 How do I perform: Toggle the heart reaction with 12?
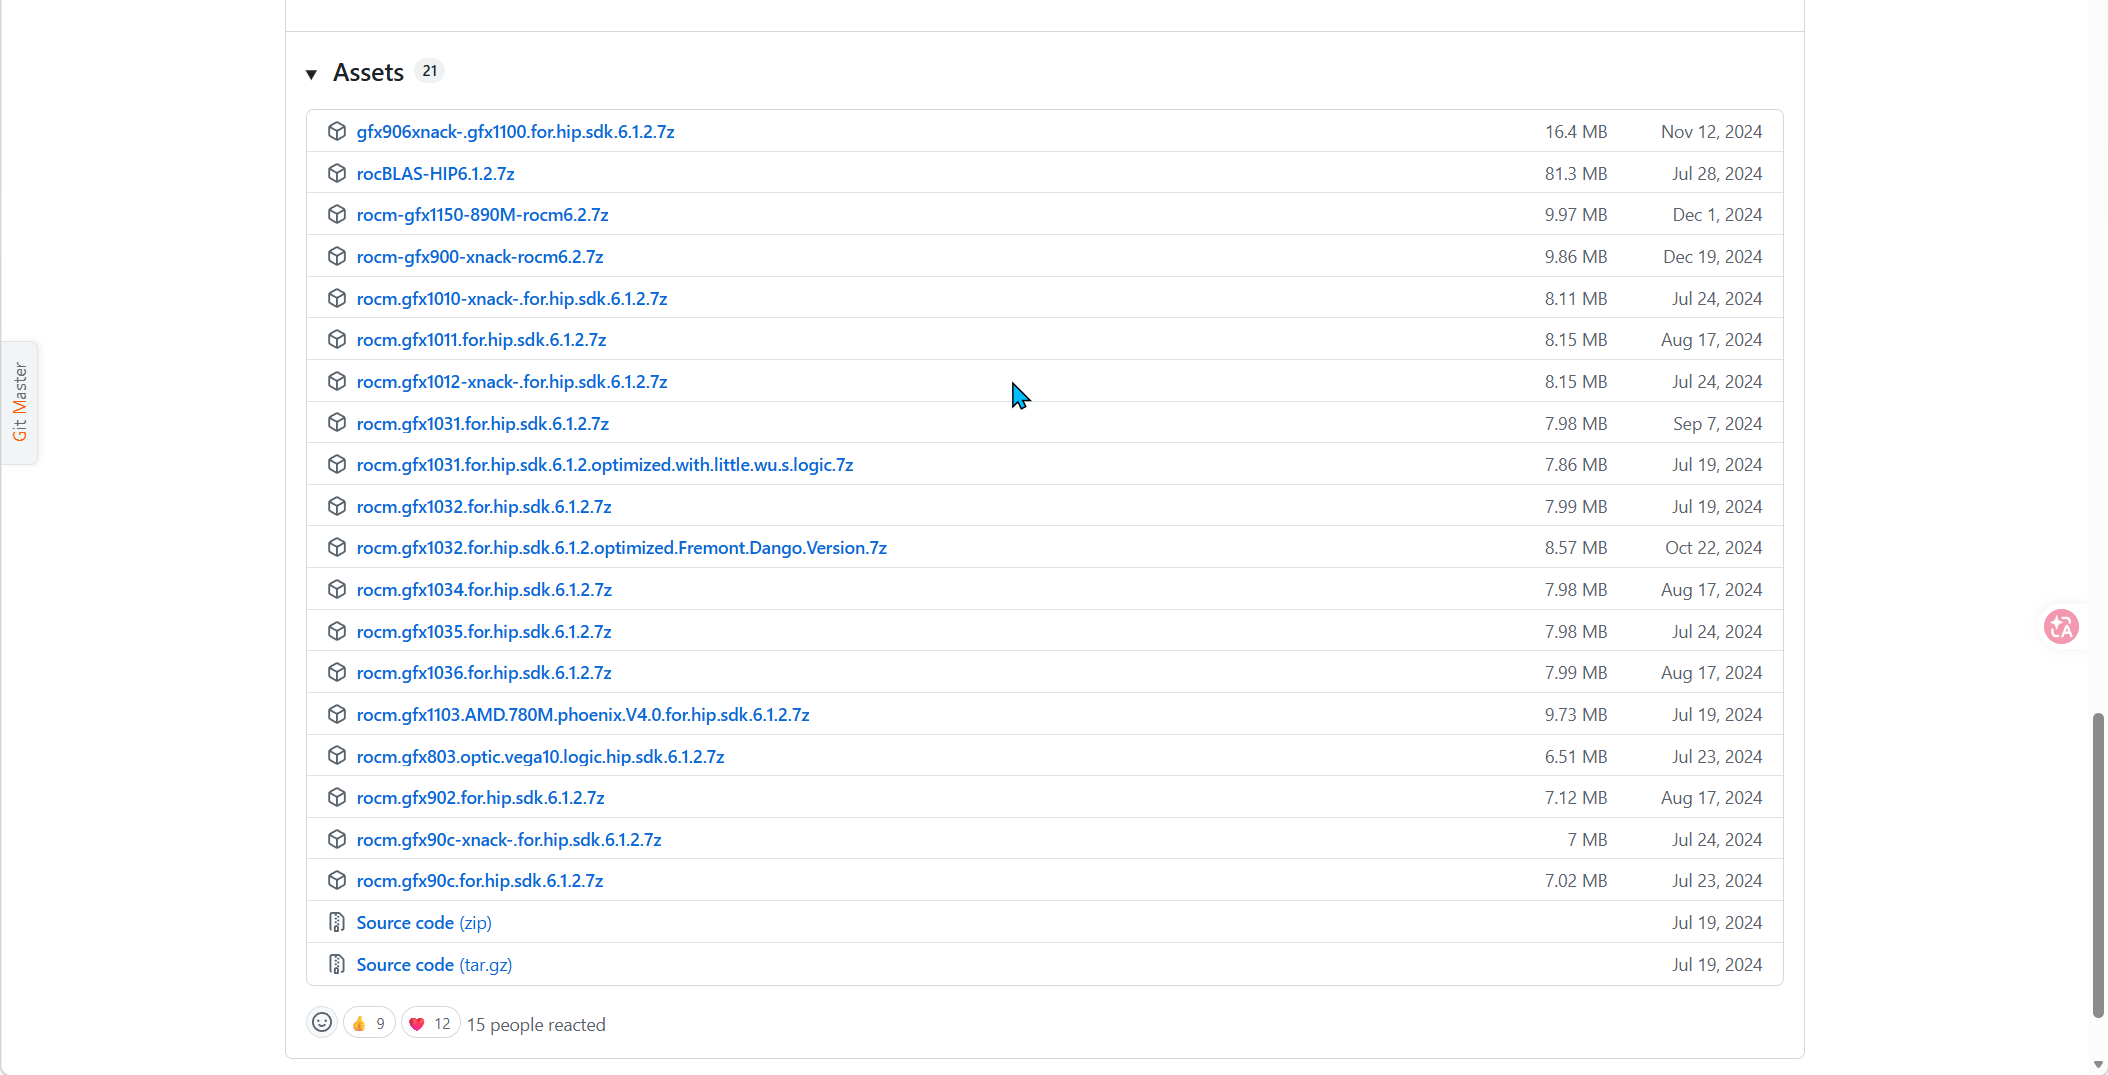coord(430,1023)
